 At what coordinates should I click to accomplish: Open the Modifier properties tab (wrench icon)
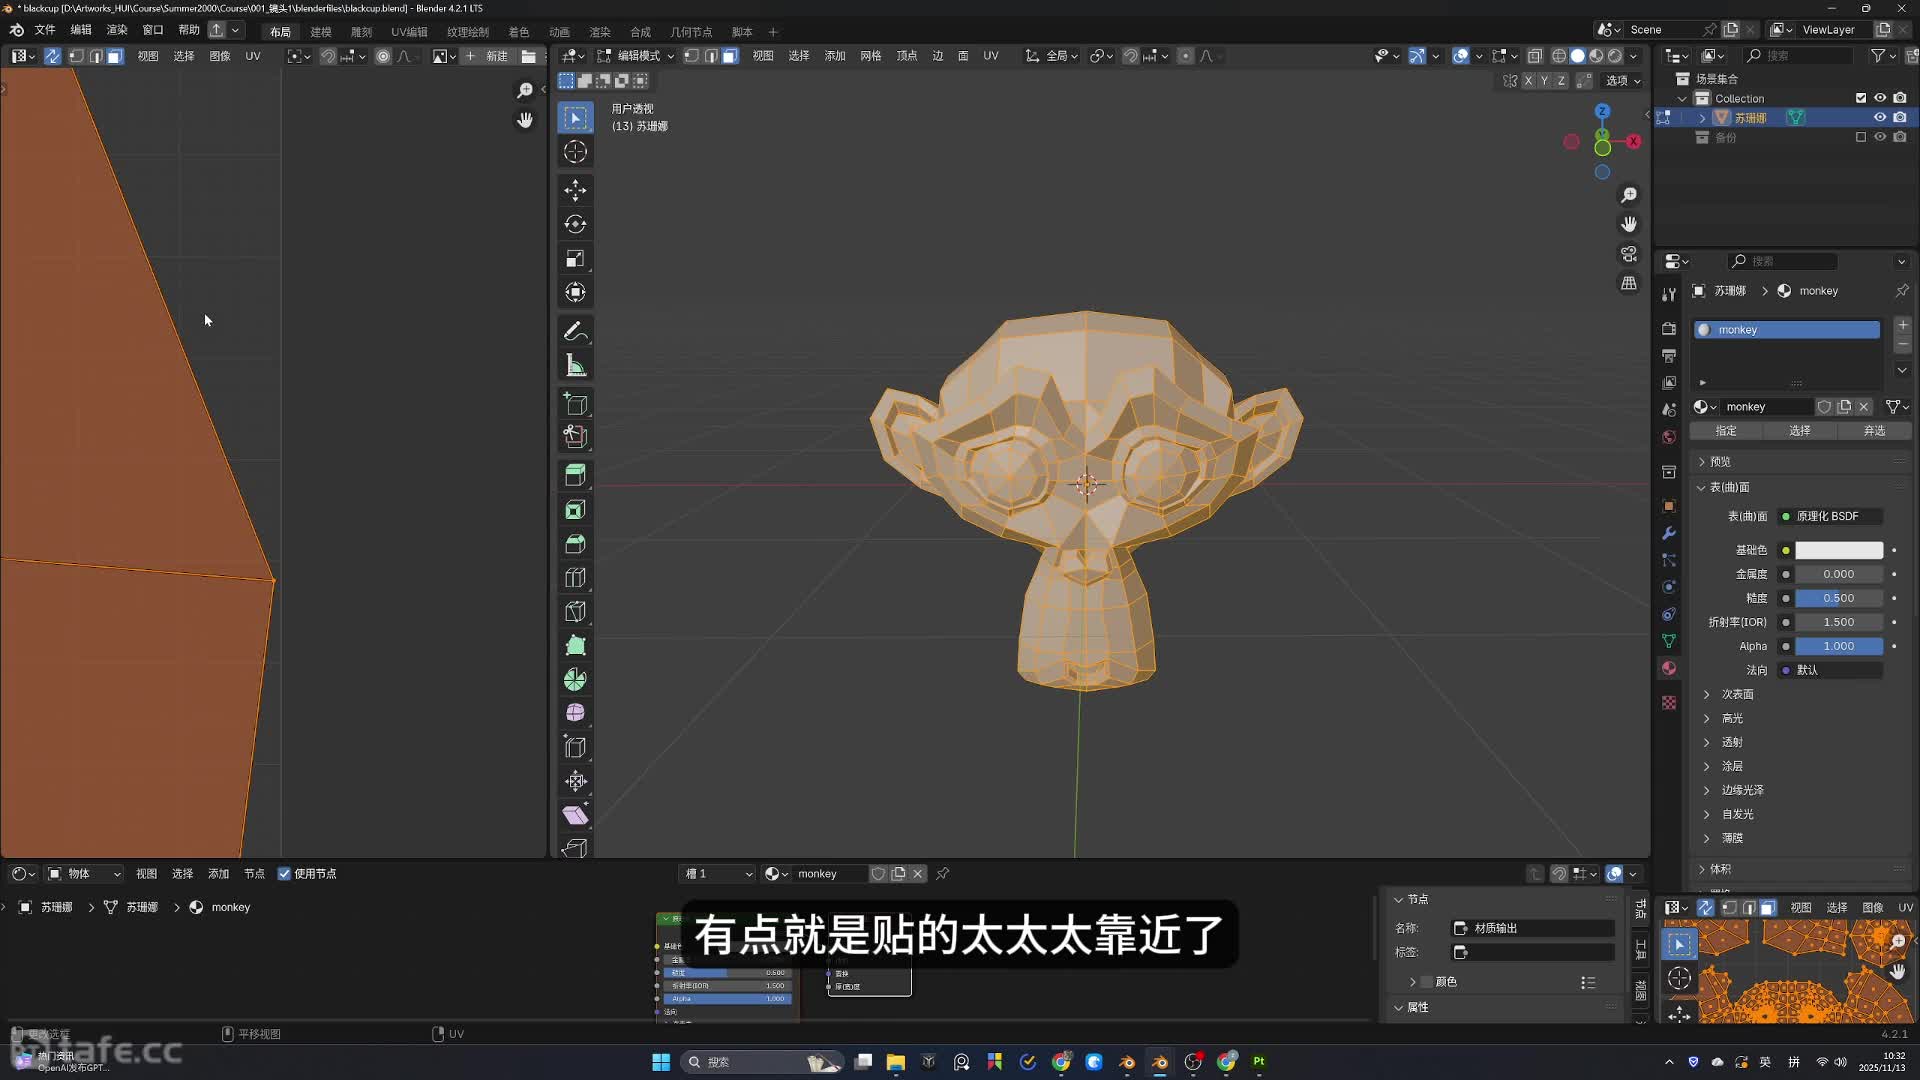pos(1668,533)
